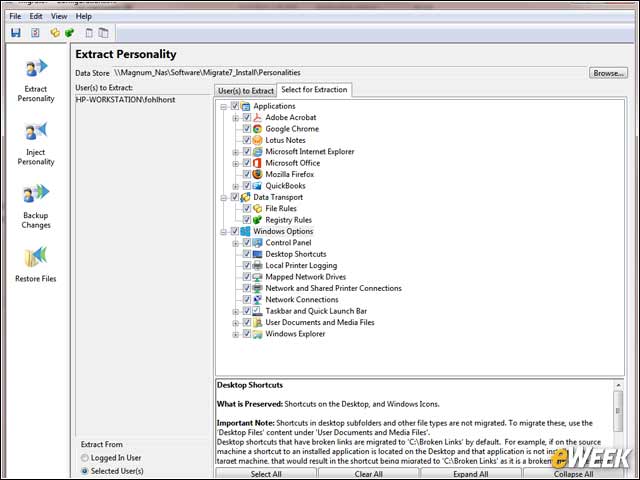Click the Clear All button

369,474
